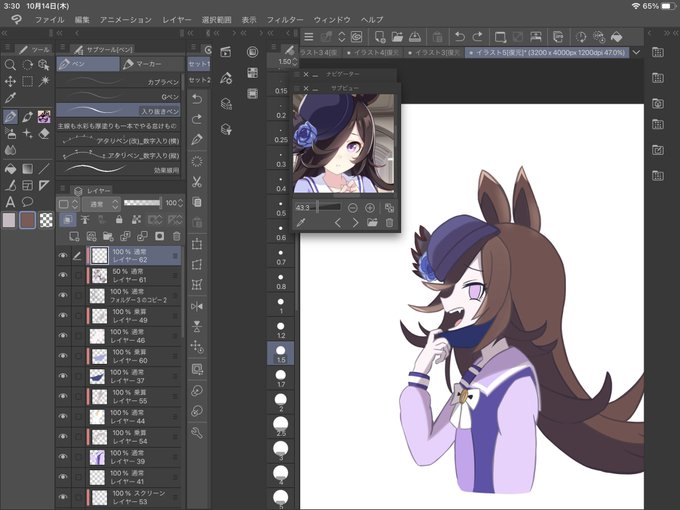Click the lock layer icon
Screen dimensions: 680x510
119,219
